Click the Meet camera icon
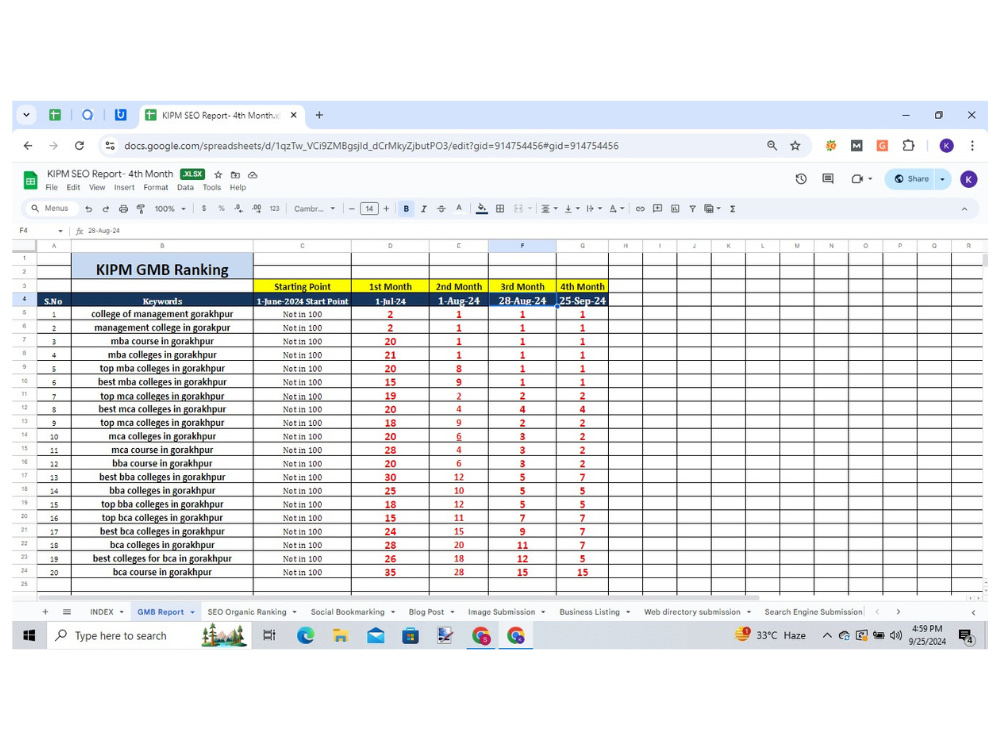The height and width of the screenshot is (750, 1000). click(x=857, y=179)
